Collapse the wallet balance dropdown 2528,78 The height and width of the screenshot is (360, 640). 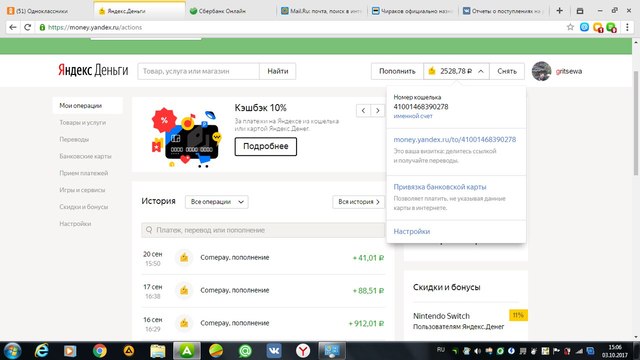[x=456, y=71]
